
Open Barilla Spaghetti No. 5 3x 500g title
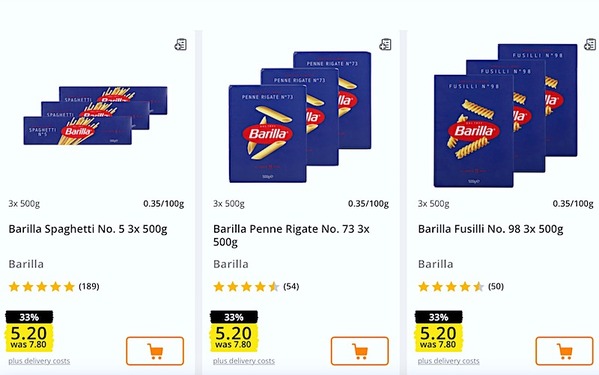(88, 229)
